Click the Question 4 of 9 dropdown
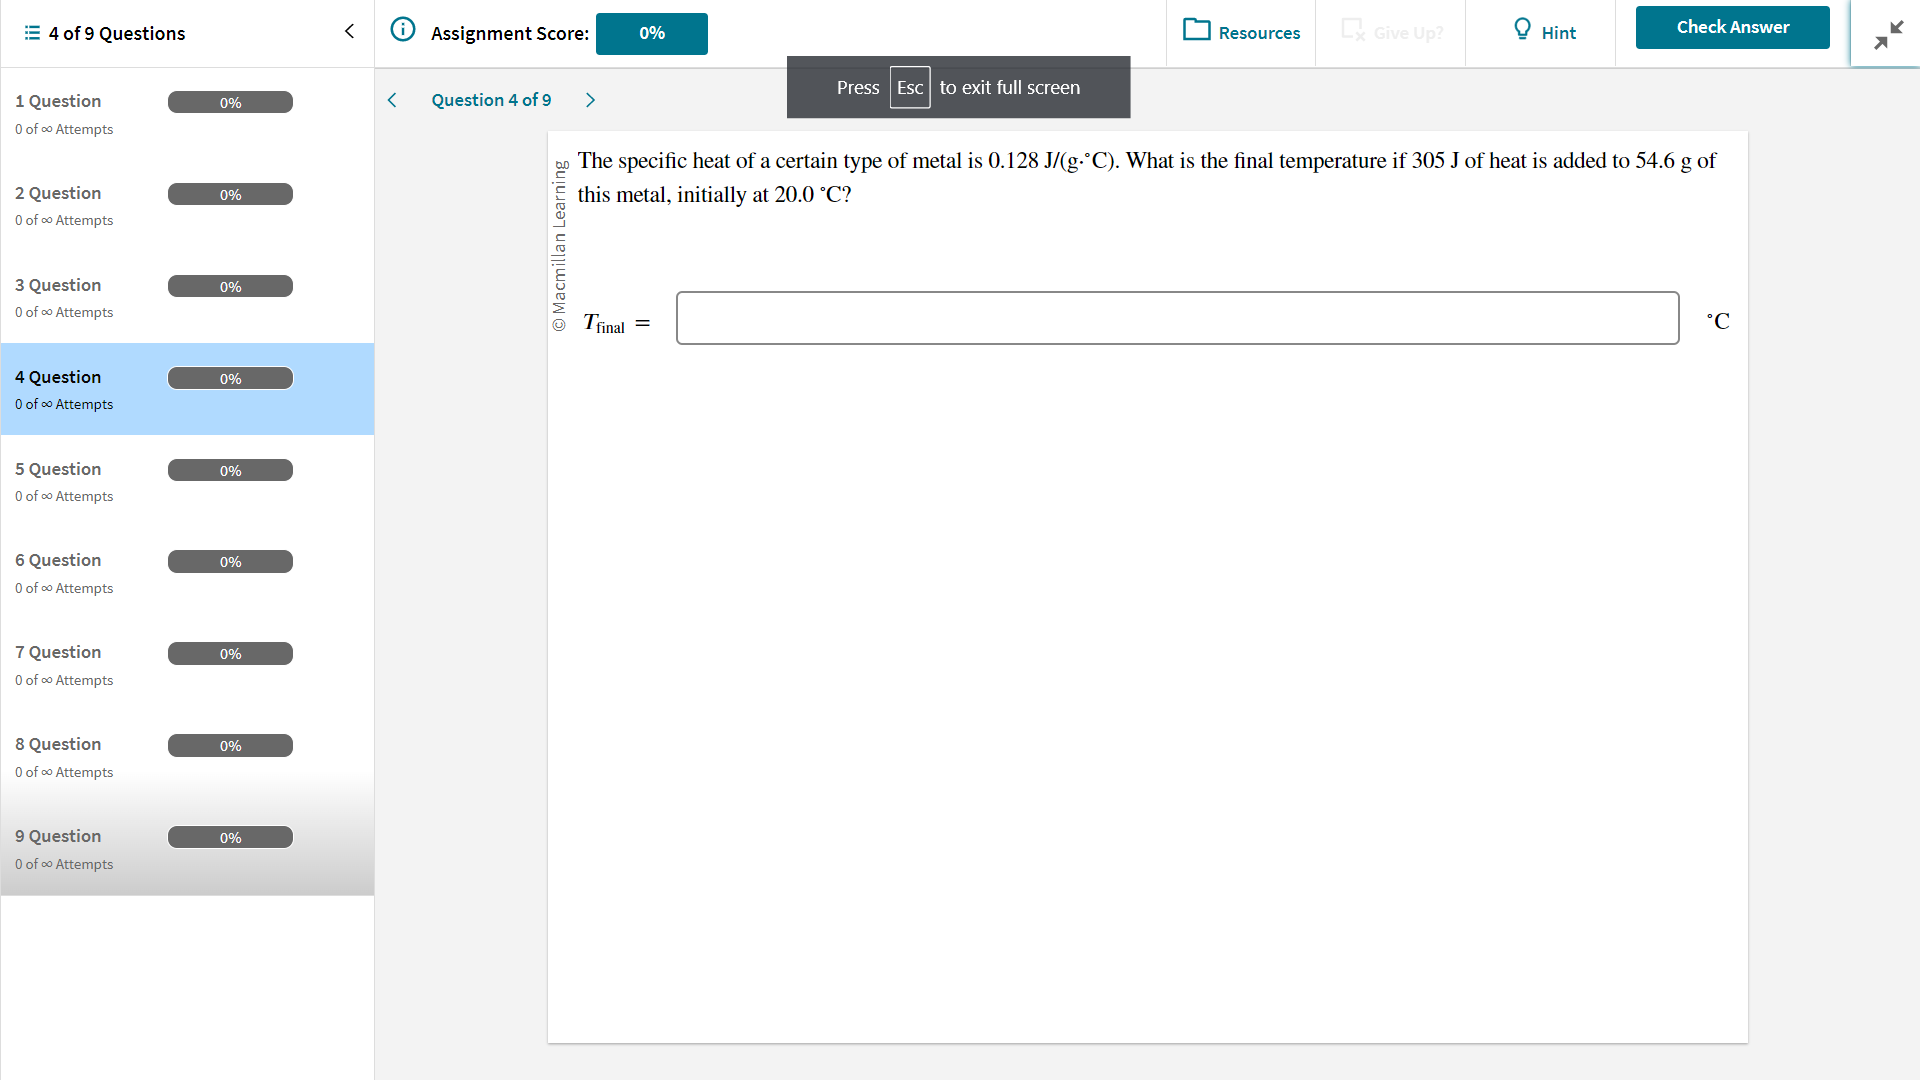The width and height of the screenshot is (1920, 1080). click(489, 99)
